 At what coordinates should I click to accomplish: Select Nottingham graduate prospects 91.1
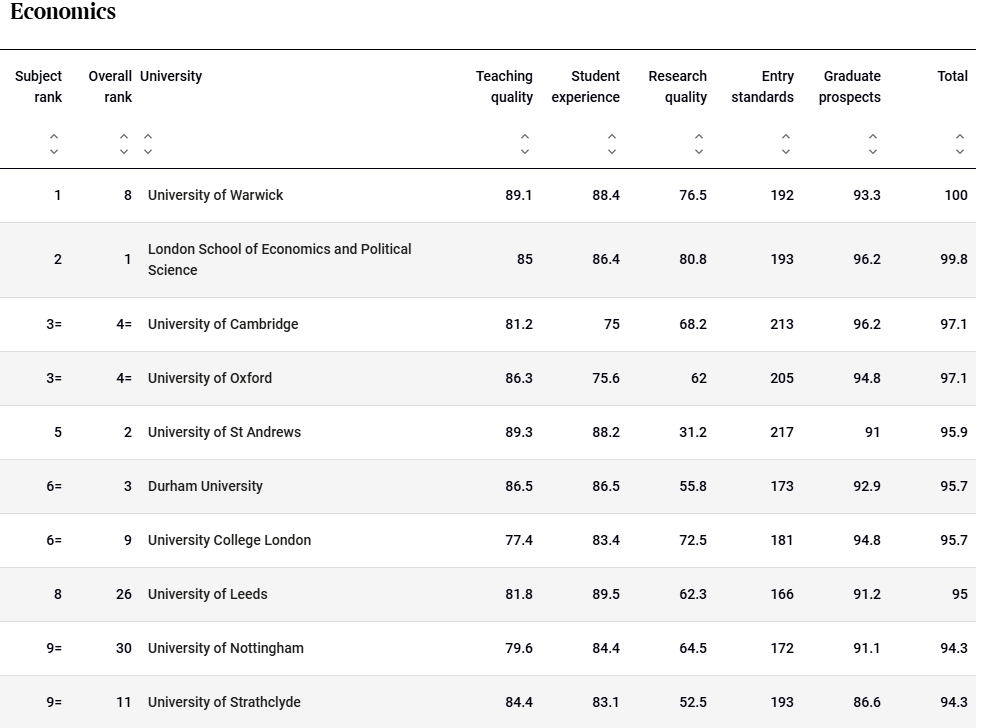click(867, 648)
